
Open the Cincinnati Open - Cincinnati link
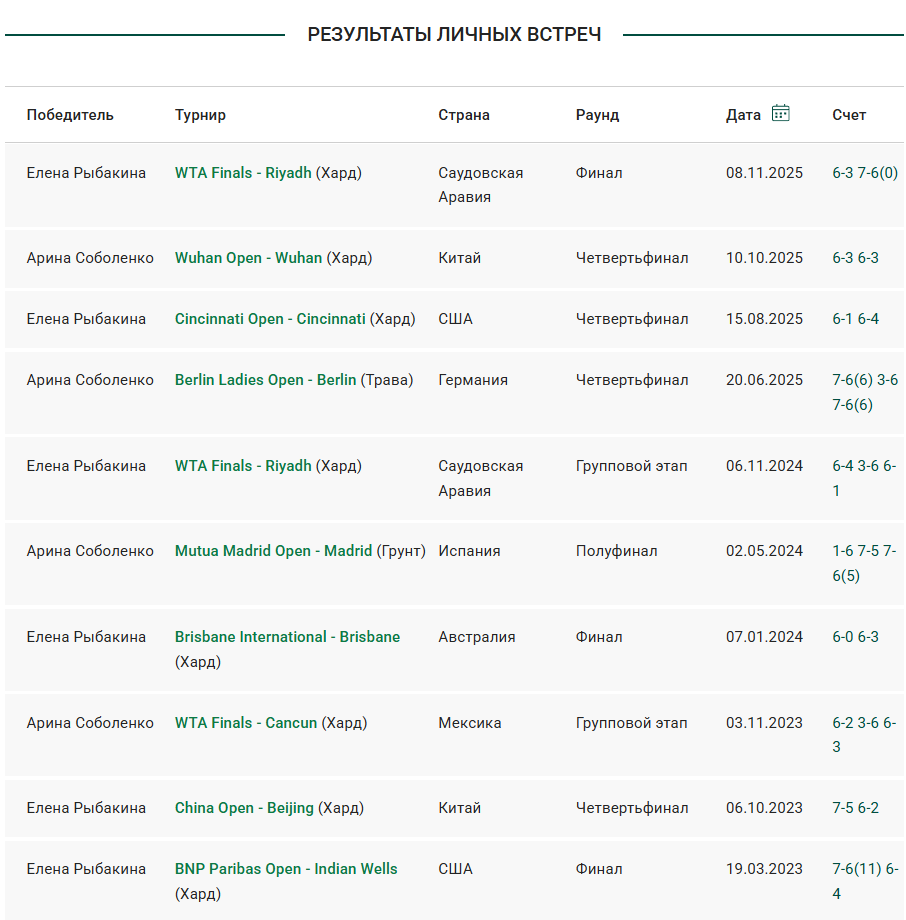click(x=270, y=319)
